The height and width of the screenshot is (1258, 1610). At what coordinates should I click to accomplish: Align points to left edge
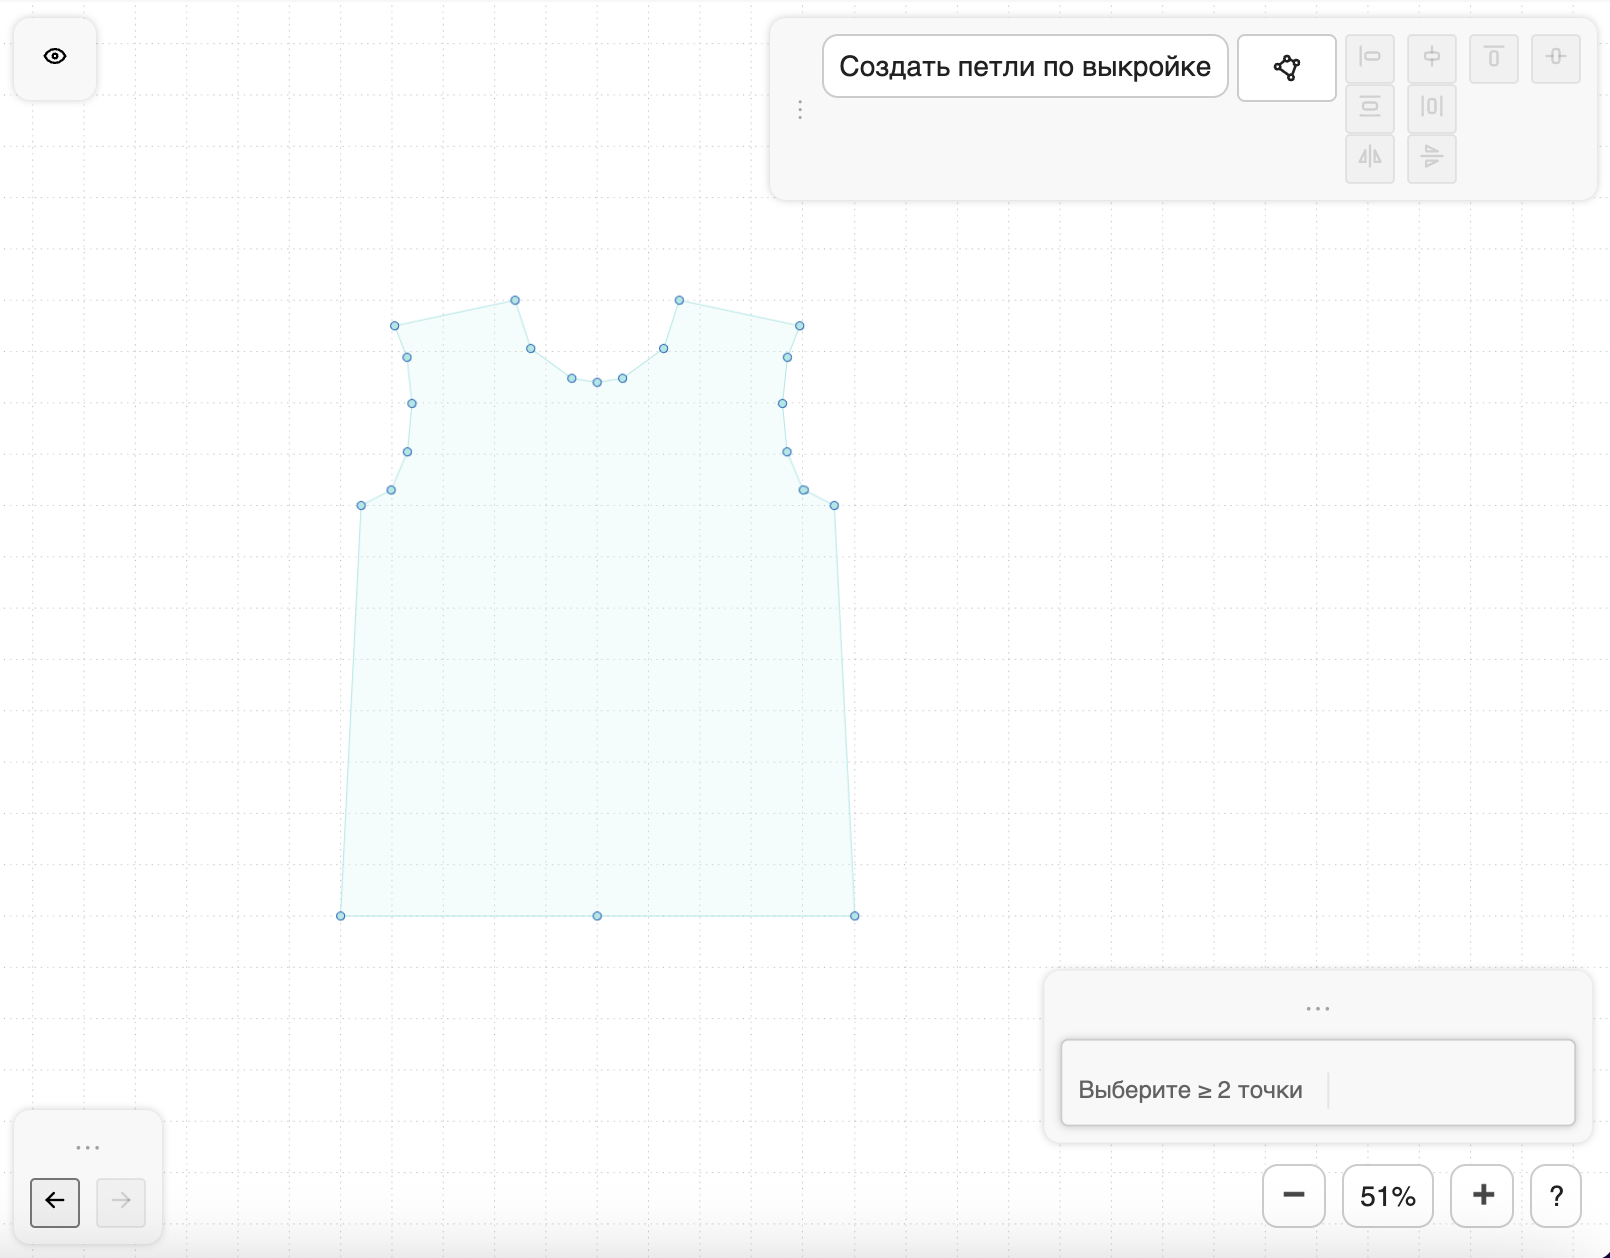(x=1370, y=57)
